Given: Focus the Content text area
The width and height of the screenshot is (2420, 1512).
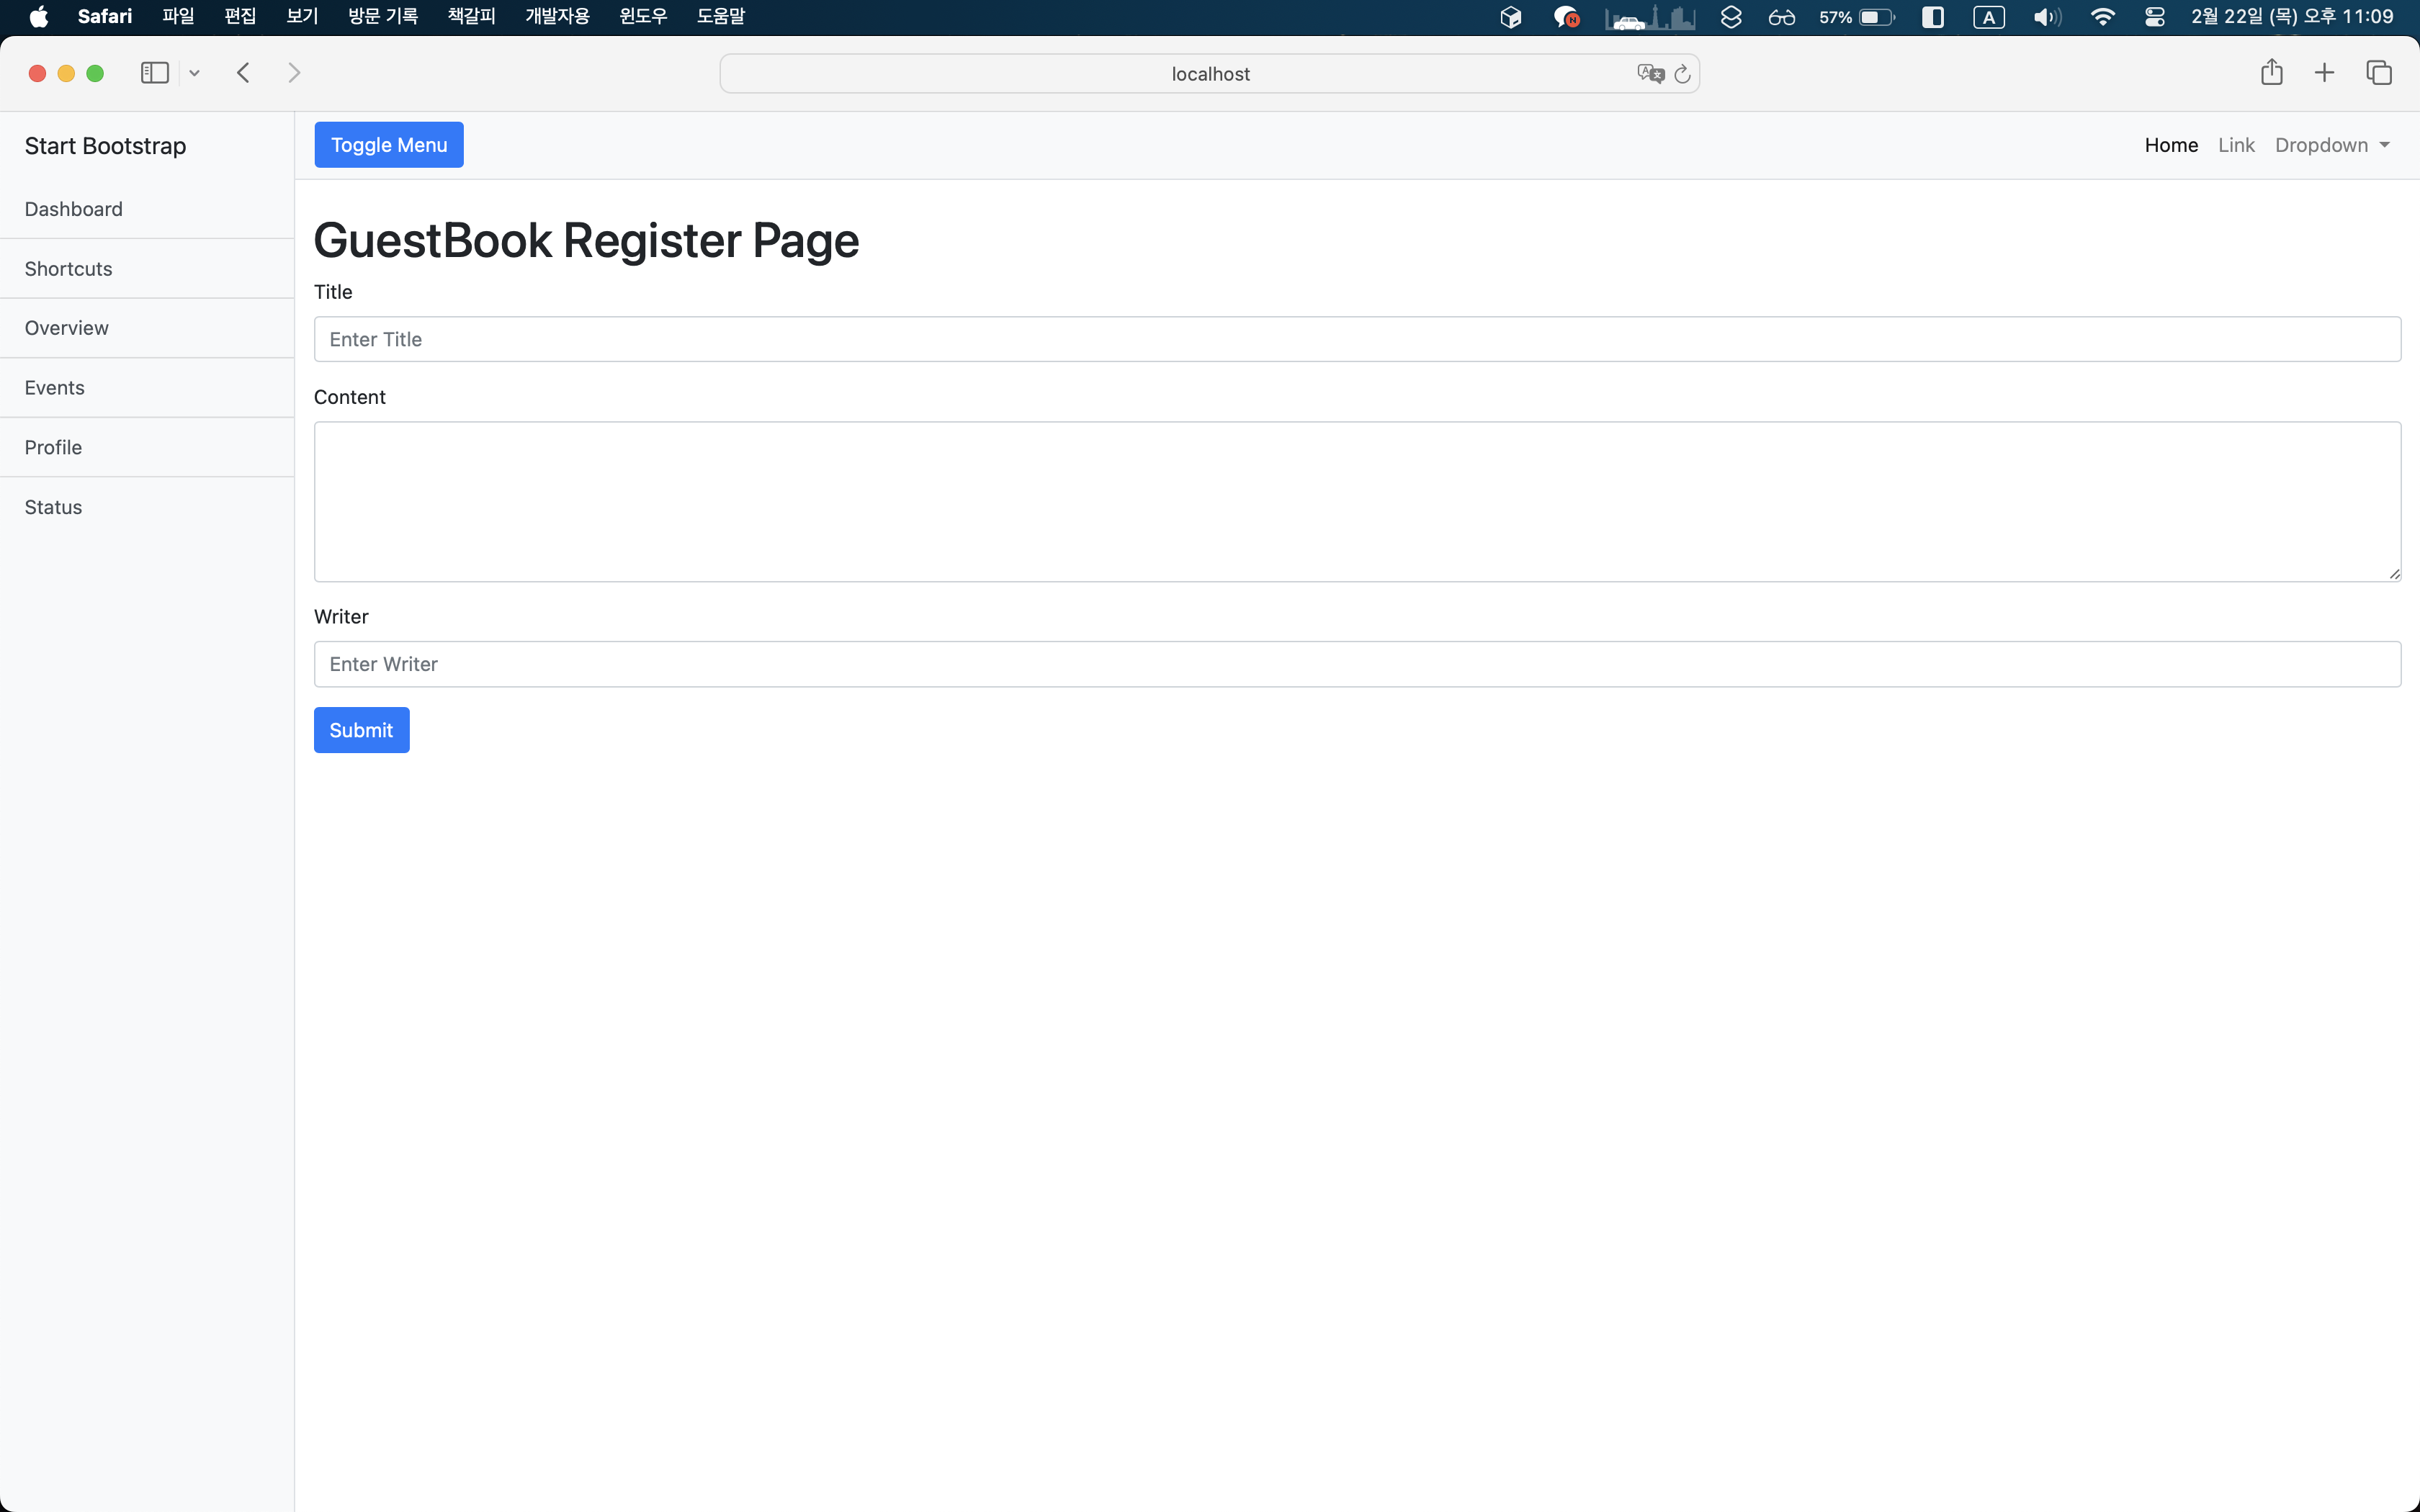Looking at the screenshot, I should pos(1357,501).
